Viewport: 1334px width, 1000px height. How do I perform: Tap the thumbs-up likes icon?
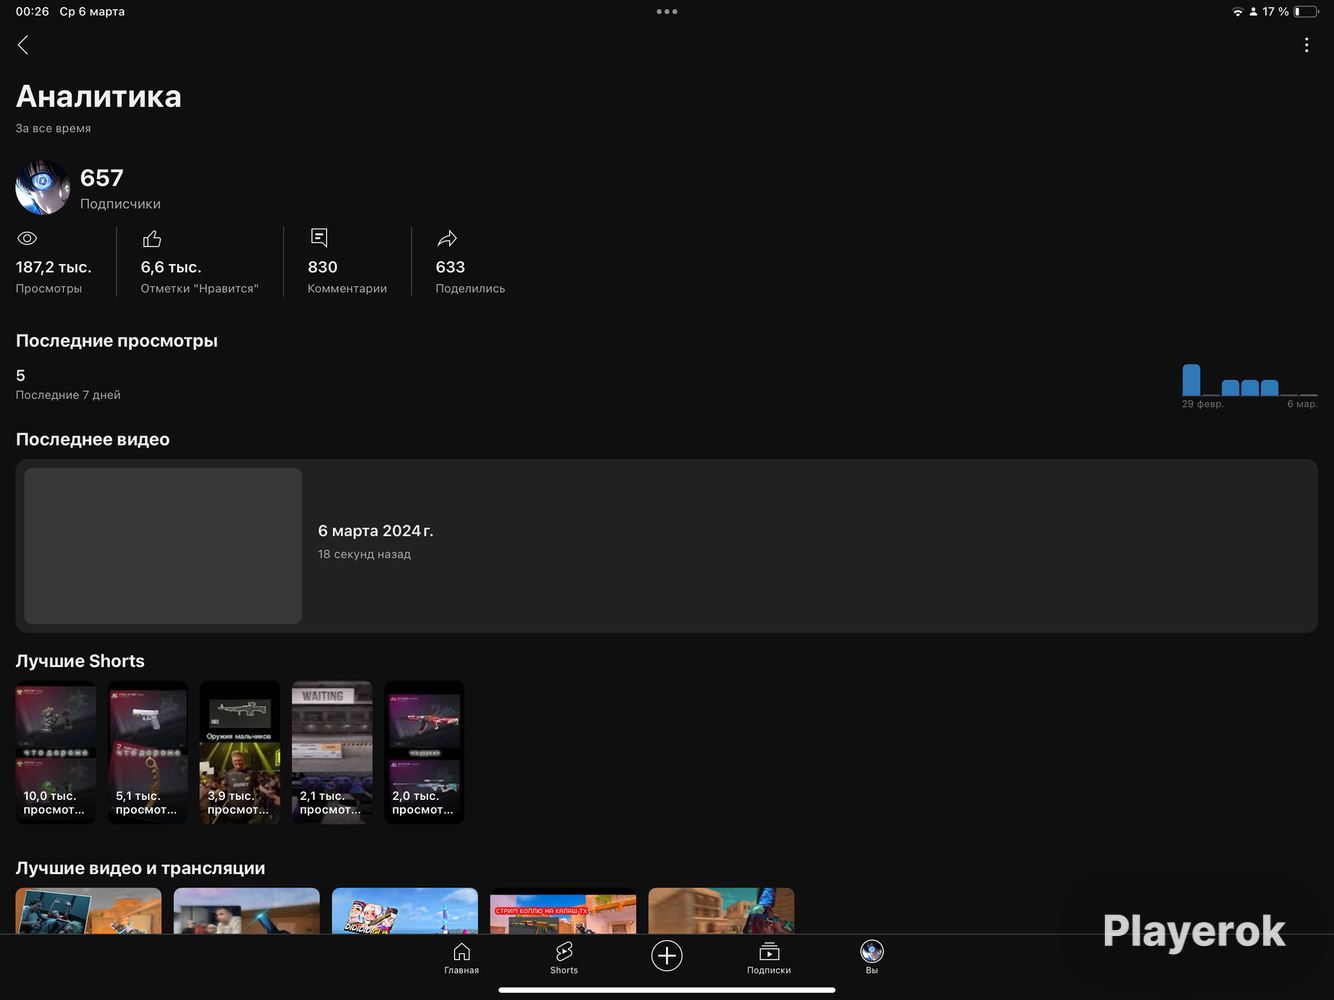point(152,239)
